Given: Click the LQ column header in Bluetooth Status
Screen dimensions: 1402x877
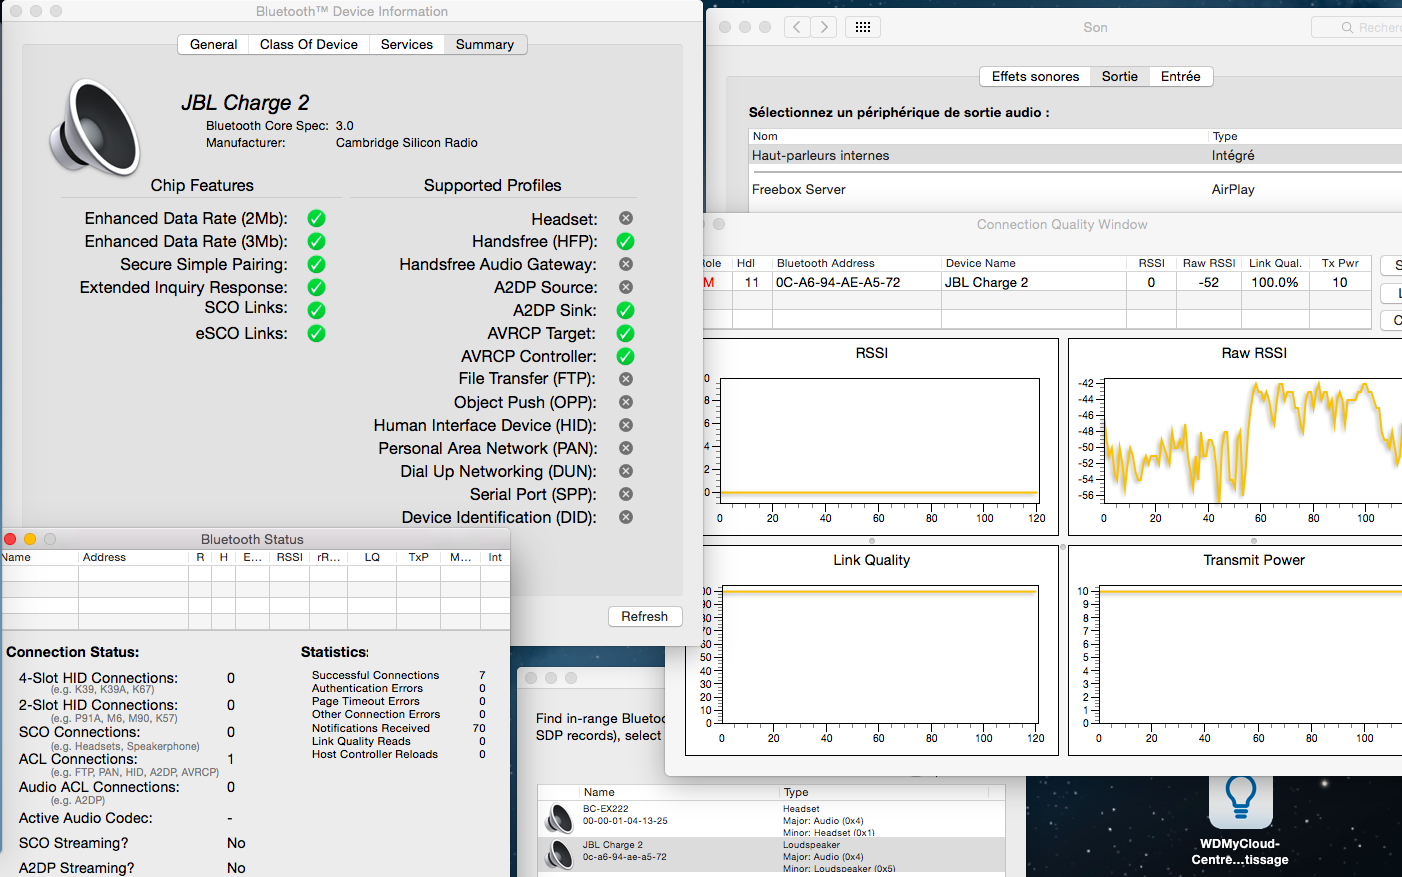Looking at the screenshot, I should [x=372, y=557].
